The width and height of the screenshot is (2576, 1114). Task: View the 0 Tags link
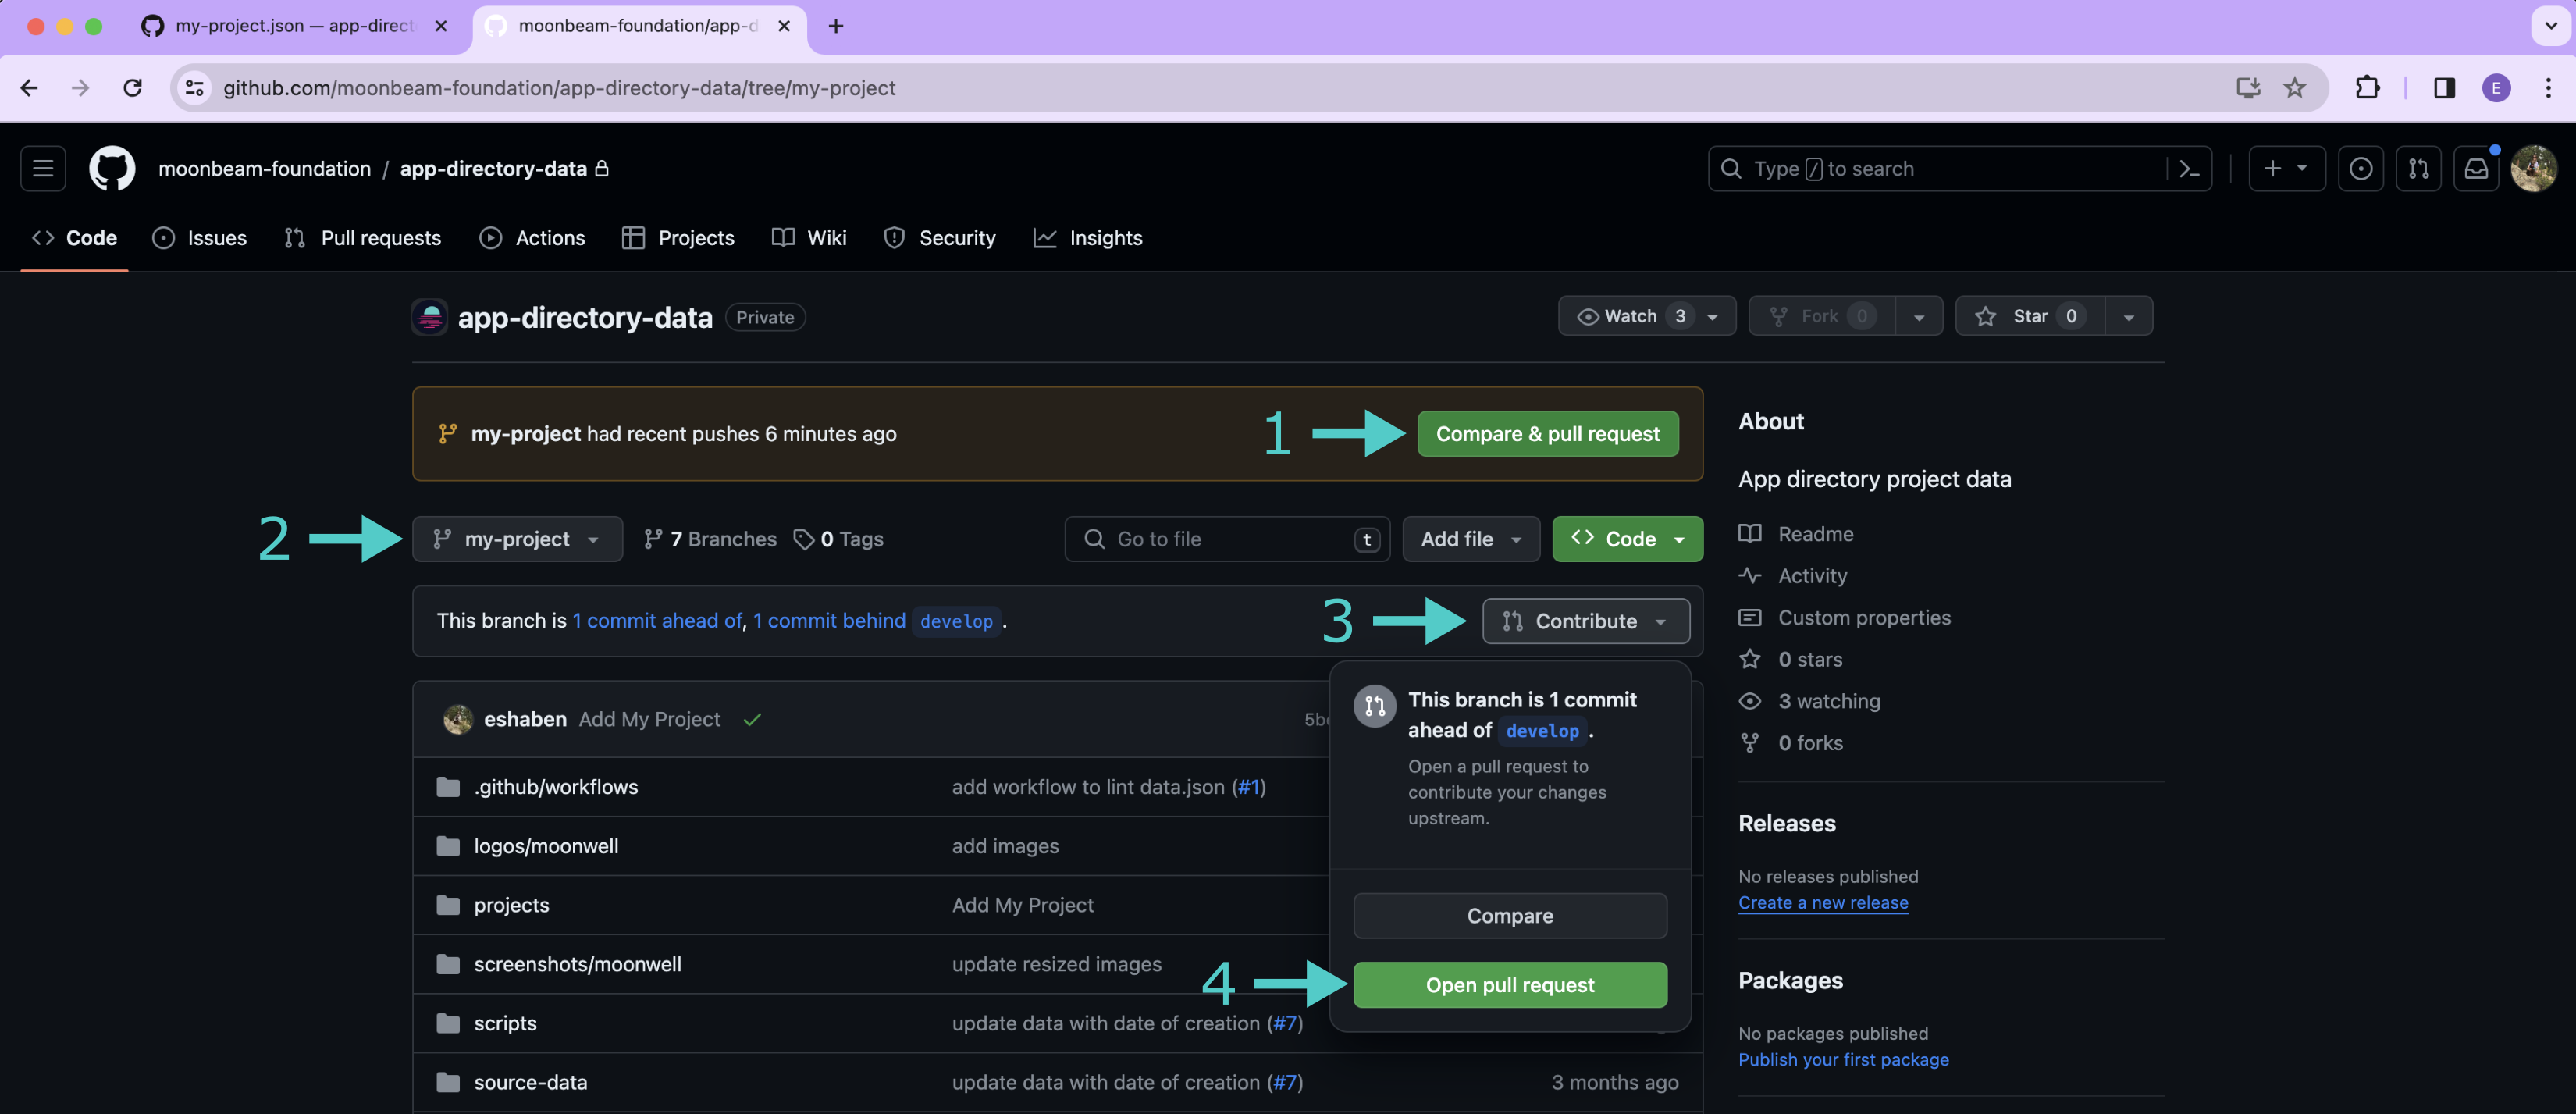838,539
